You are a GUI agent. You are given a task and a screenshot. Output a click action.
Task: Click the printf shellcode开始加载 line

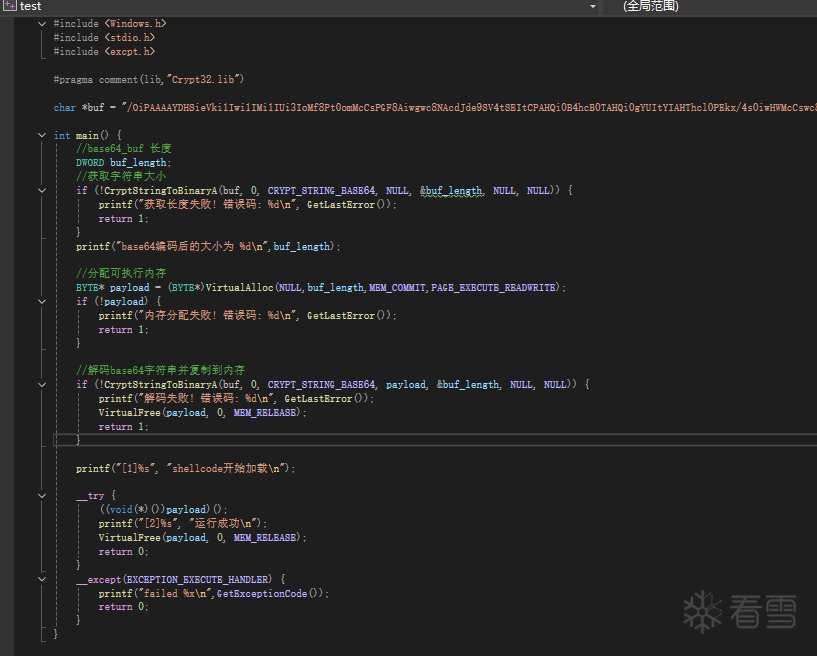[185, 468]
